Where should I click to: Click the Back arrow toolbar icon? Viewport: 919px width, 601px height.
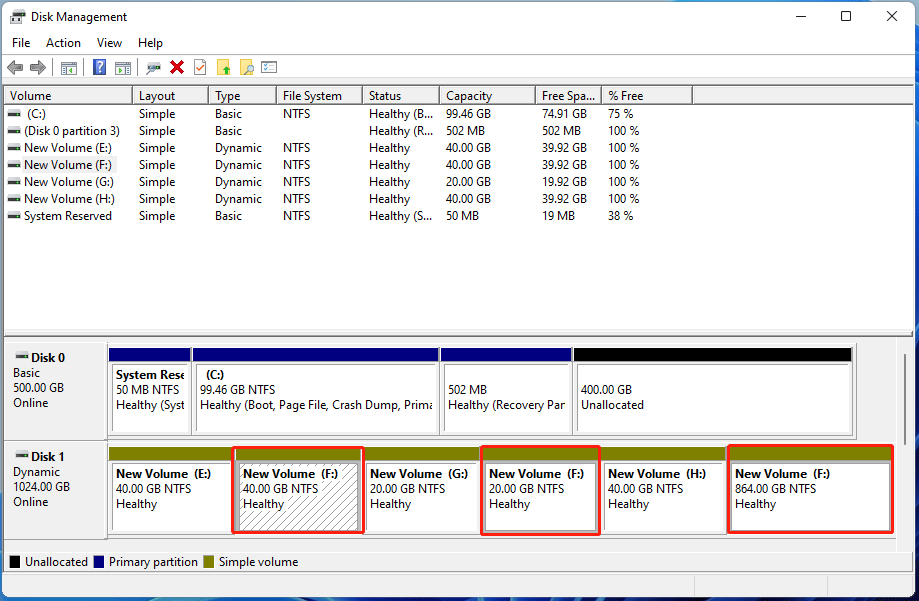tap(15, 67)
